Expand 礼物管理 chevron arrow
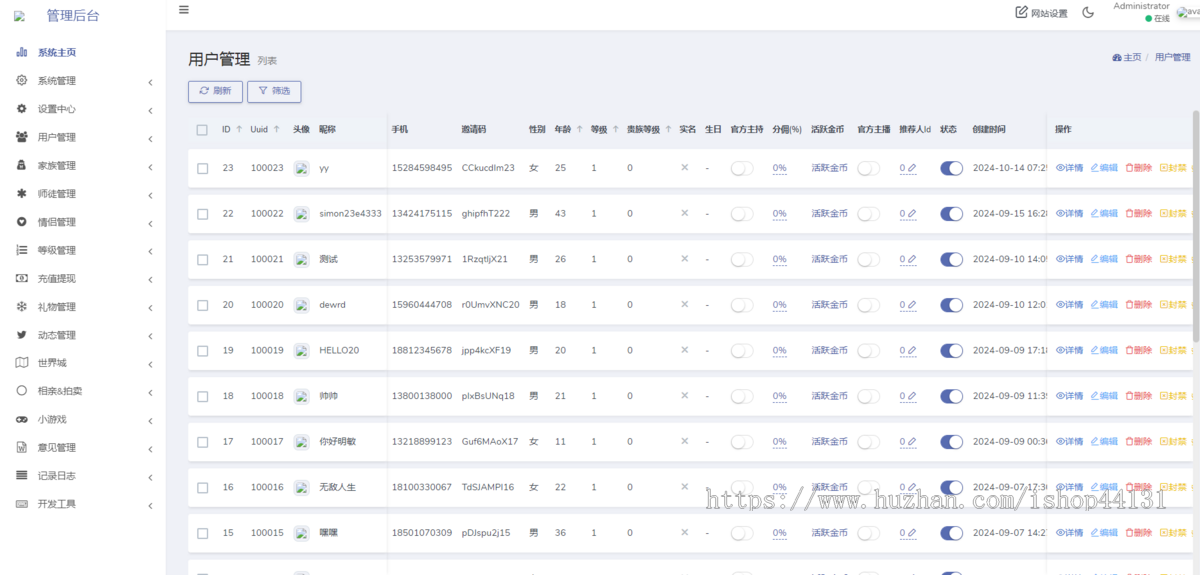Viewport: 1200px width, 575px height. click(x=150, y=308)
